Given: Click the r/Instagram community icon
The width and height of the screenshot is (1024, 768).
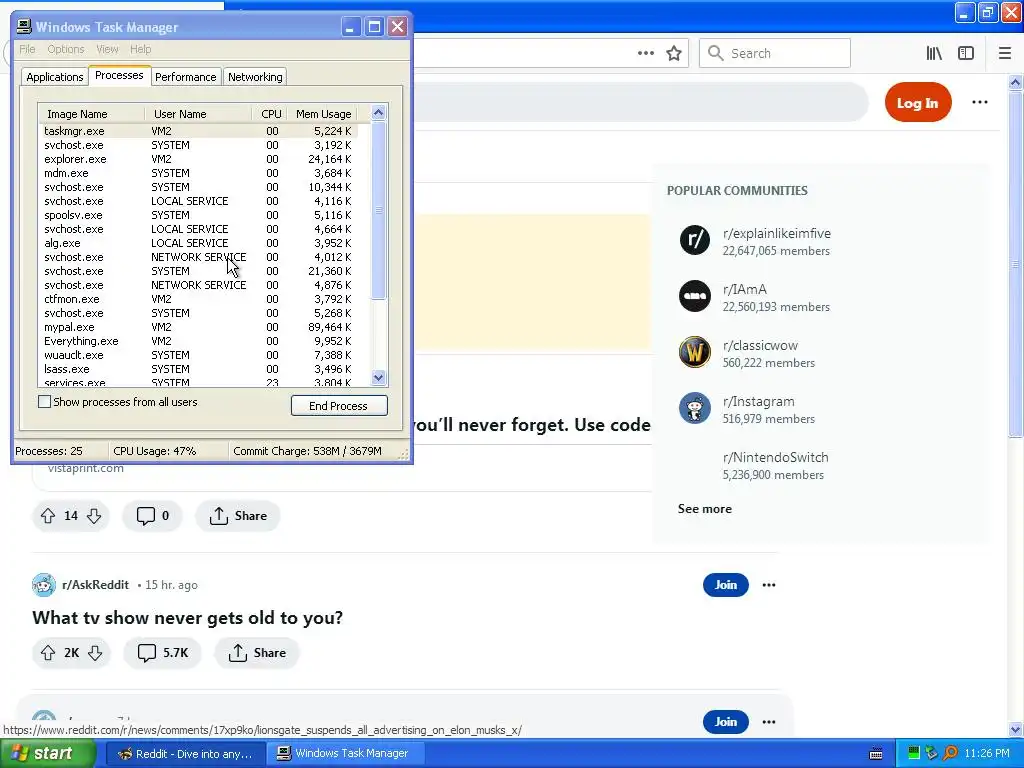Looking at the screenshot, I should (695, 409).
